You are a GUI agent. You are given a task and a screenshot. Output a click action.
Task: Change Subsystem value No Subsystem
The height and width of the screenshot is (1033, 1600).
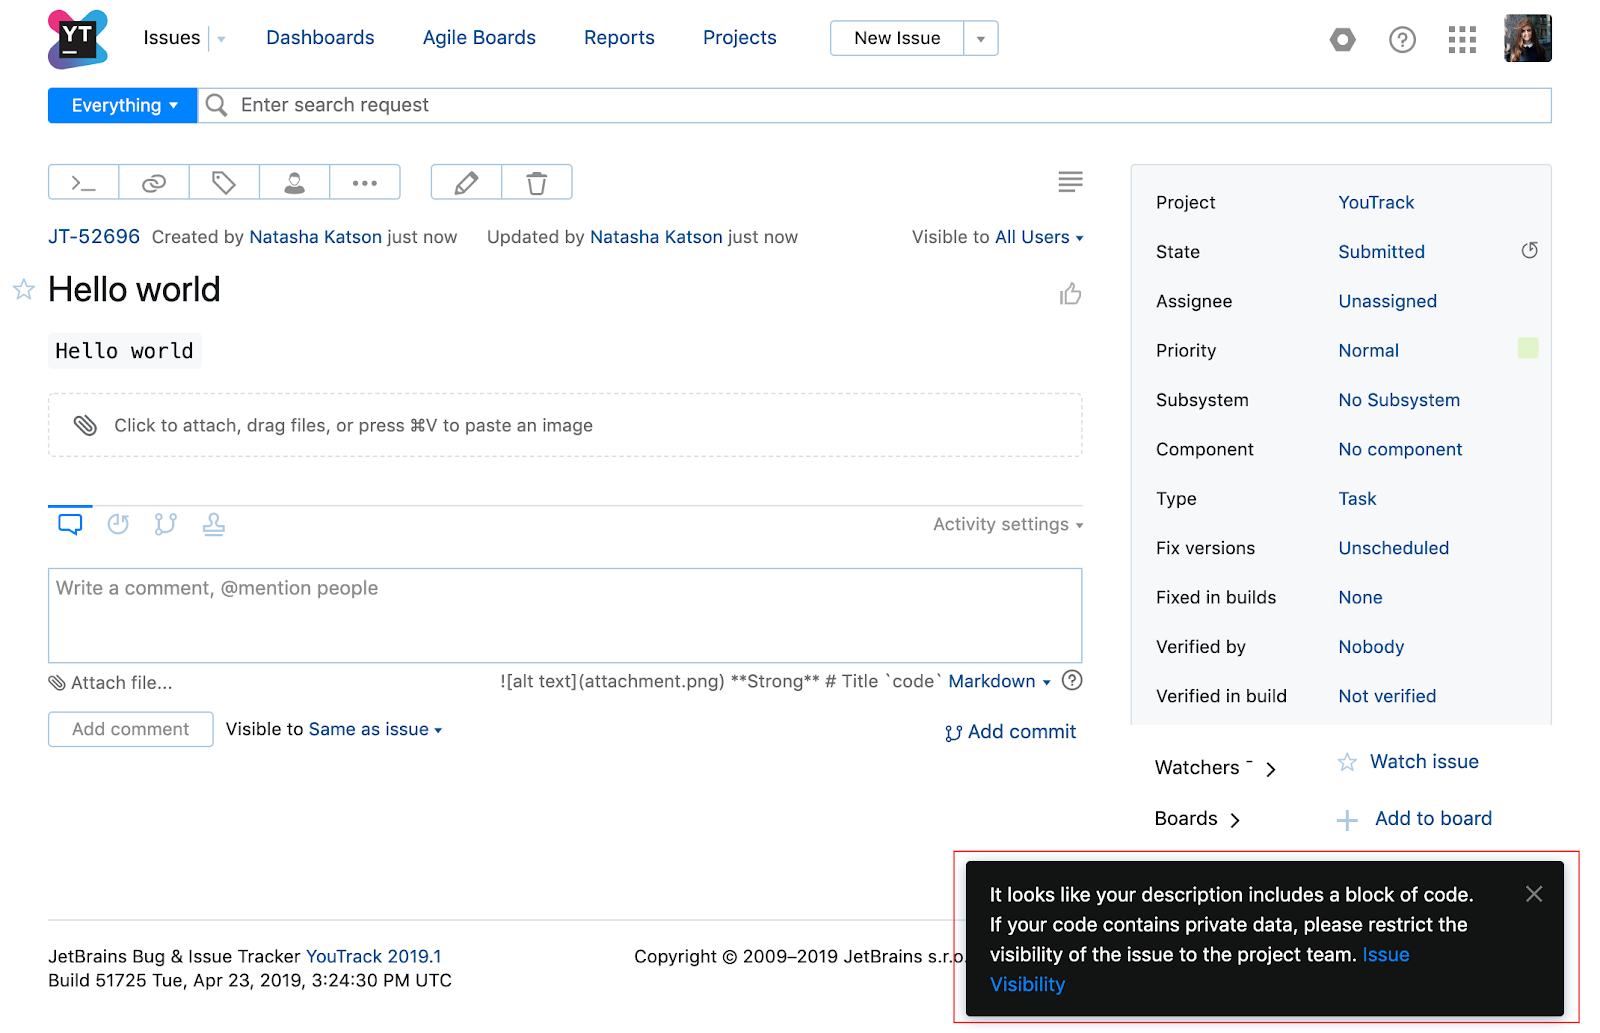(x=1399, y=400)
